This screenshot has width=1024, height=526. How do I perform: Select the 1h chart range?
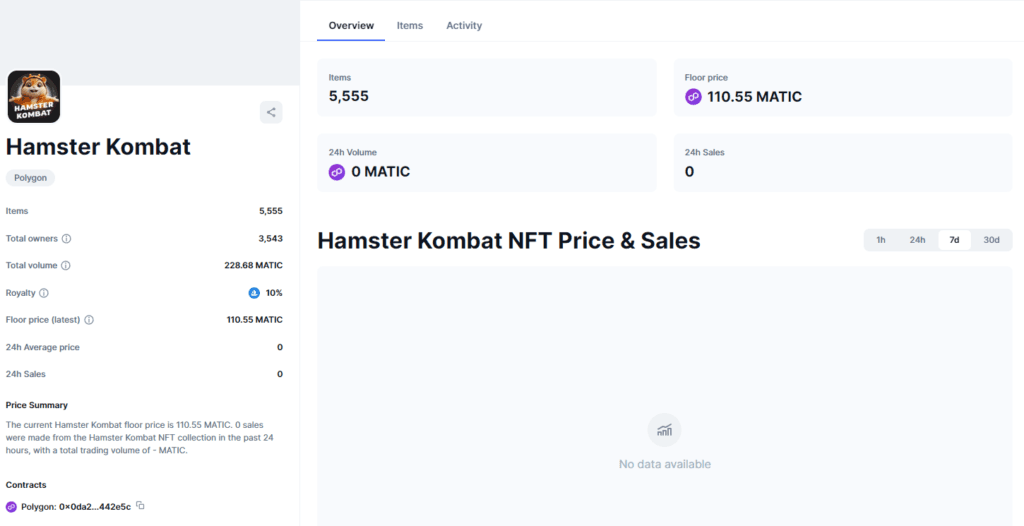(x=880, y=240)
